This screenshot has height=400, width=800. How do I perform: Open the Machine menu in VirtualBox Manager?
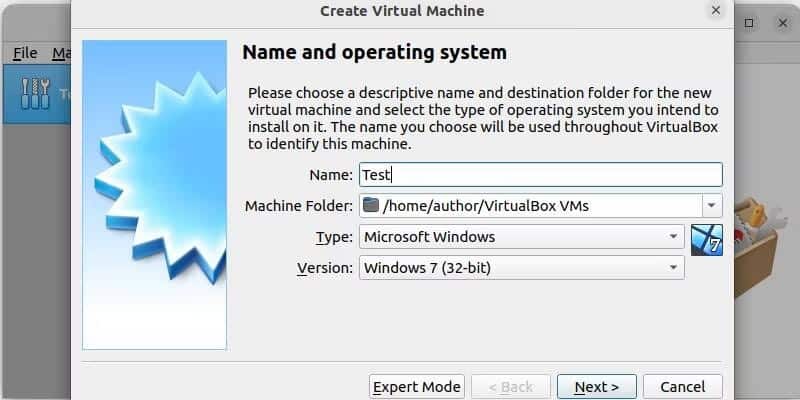(x=61, y=53)
